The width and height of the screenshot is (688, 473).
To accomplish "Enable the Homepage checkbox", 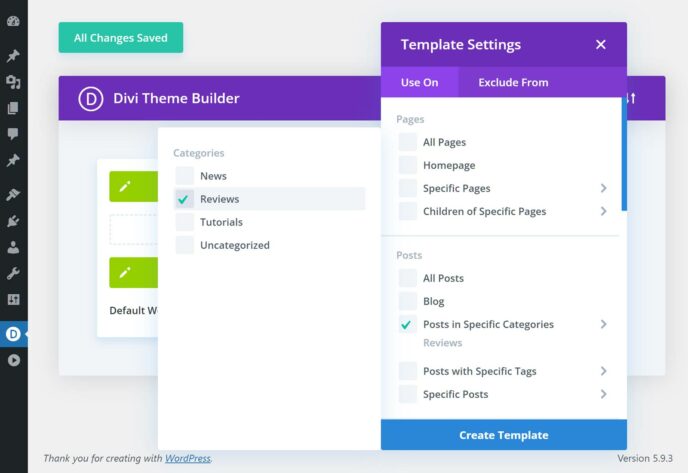I will click(x=408, y=165).
